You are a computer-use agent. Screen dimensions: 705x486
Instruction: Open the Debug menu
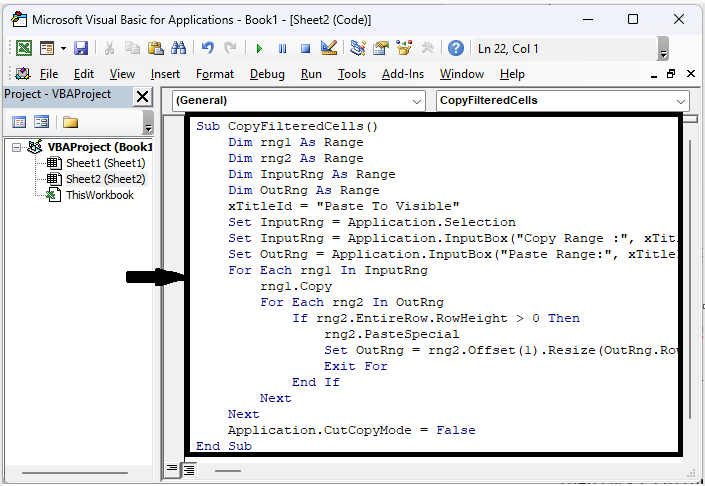click(267, 74)
